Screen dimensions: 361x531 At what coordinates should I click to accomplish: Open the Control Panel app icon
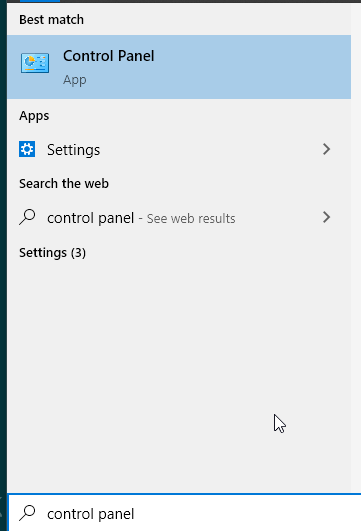(x=35, y=63)
